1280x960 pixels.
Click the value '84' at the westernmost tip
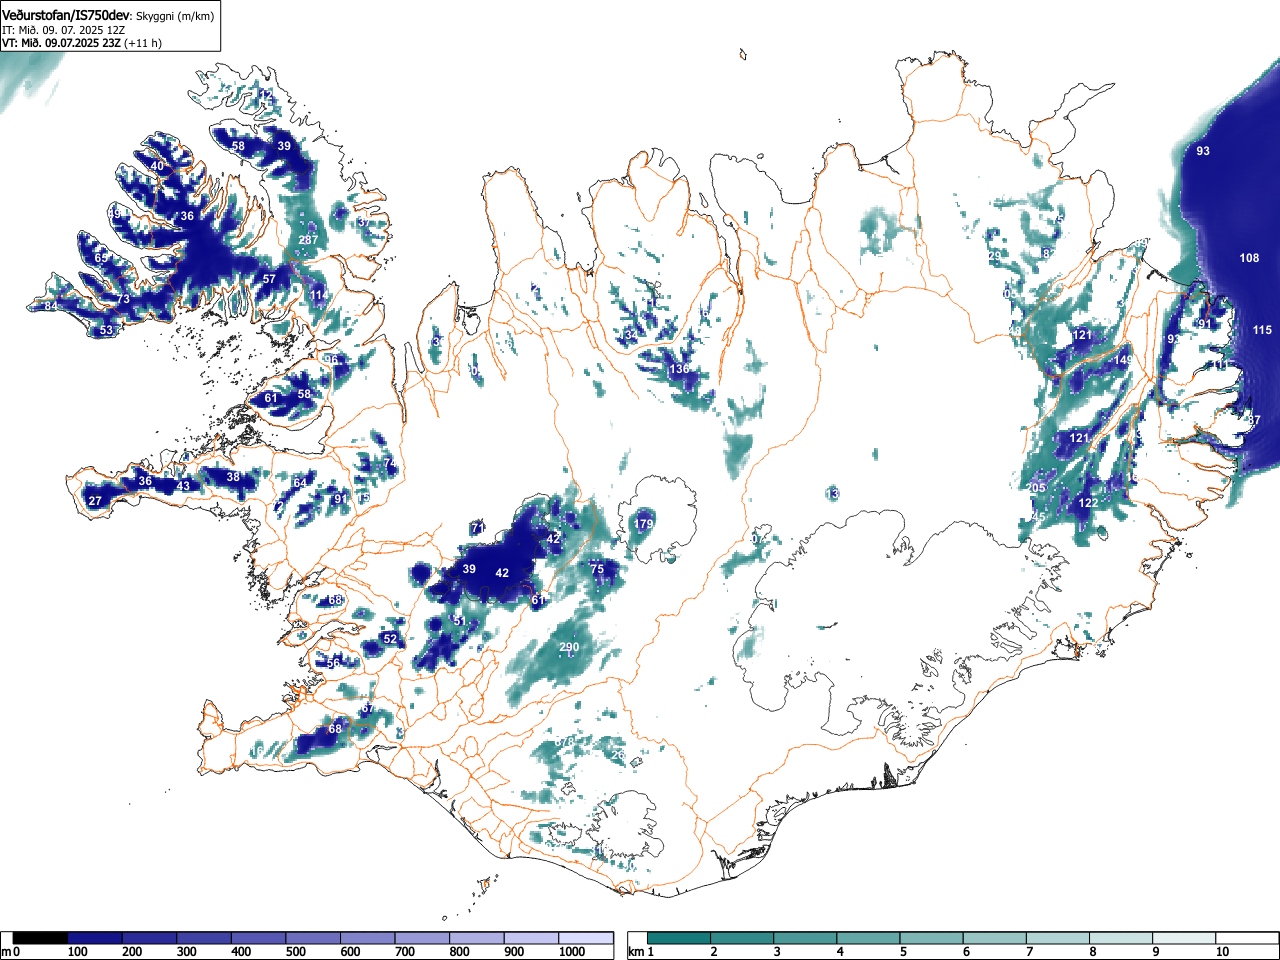point(51,306)
